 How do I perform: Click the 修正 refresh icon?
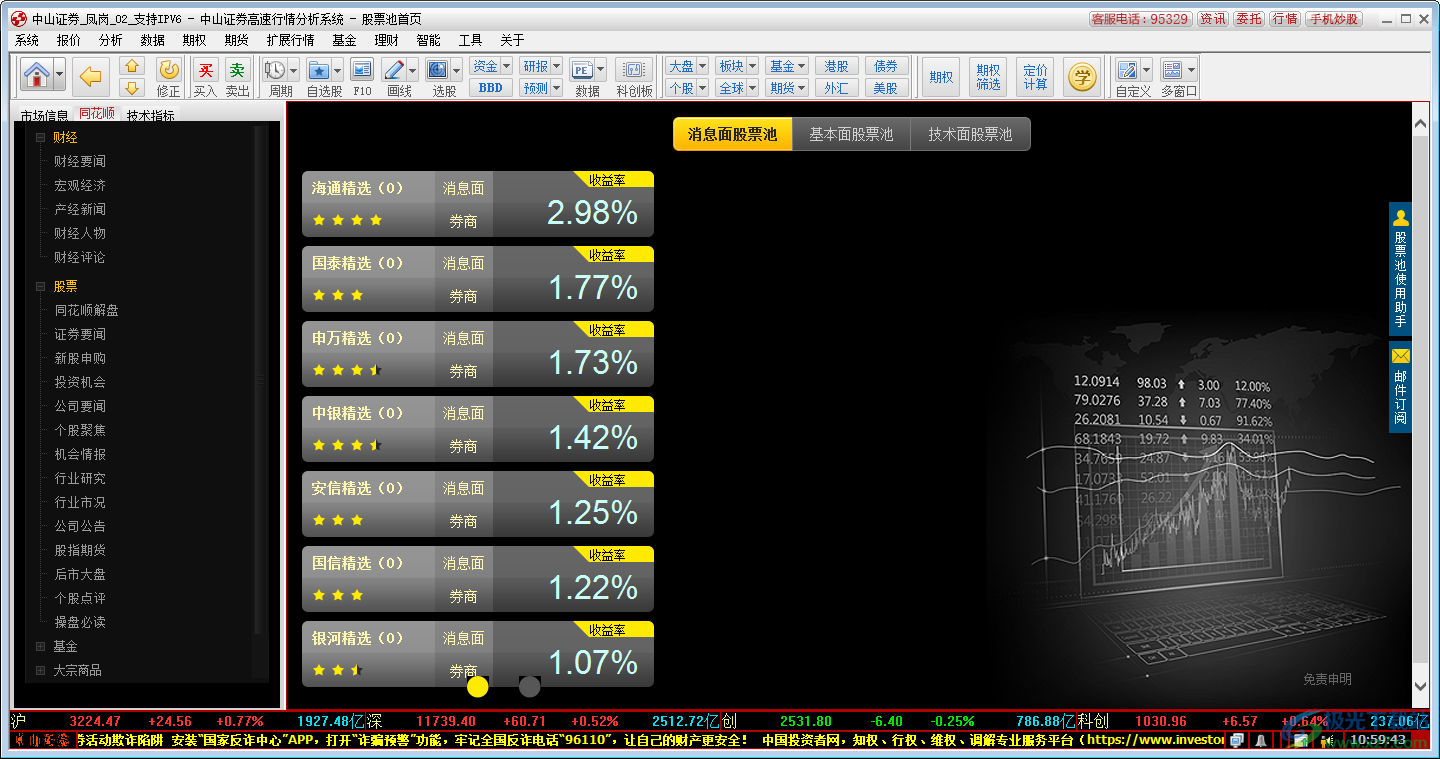coord(169,69)
